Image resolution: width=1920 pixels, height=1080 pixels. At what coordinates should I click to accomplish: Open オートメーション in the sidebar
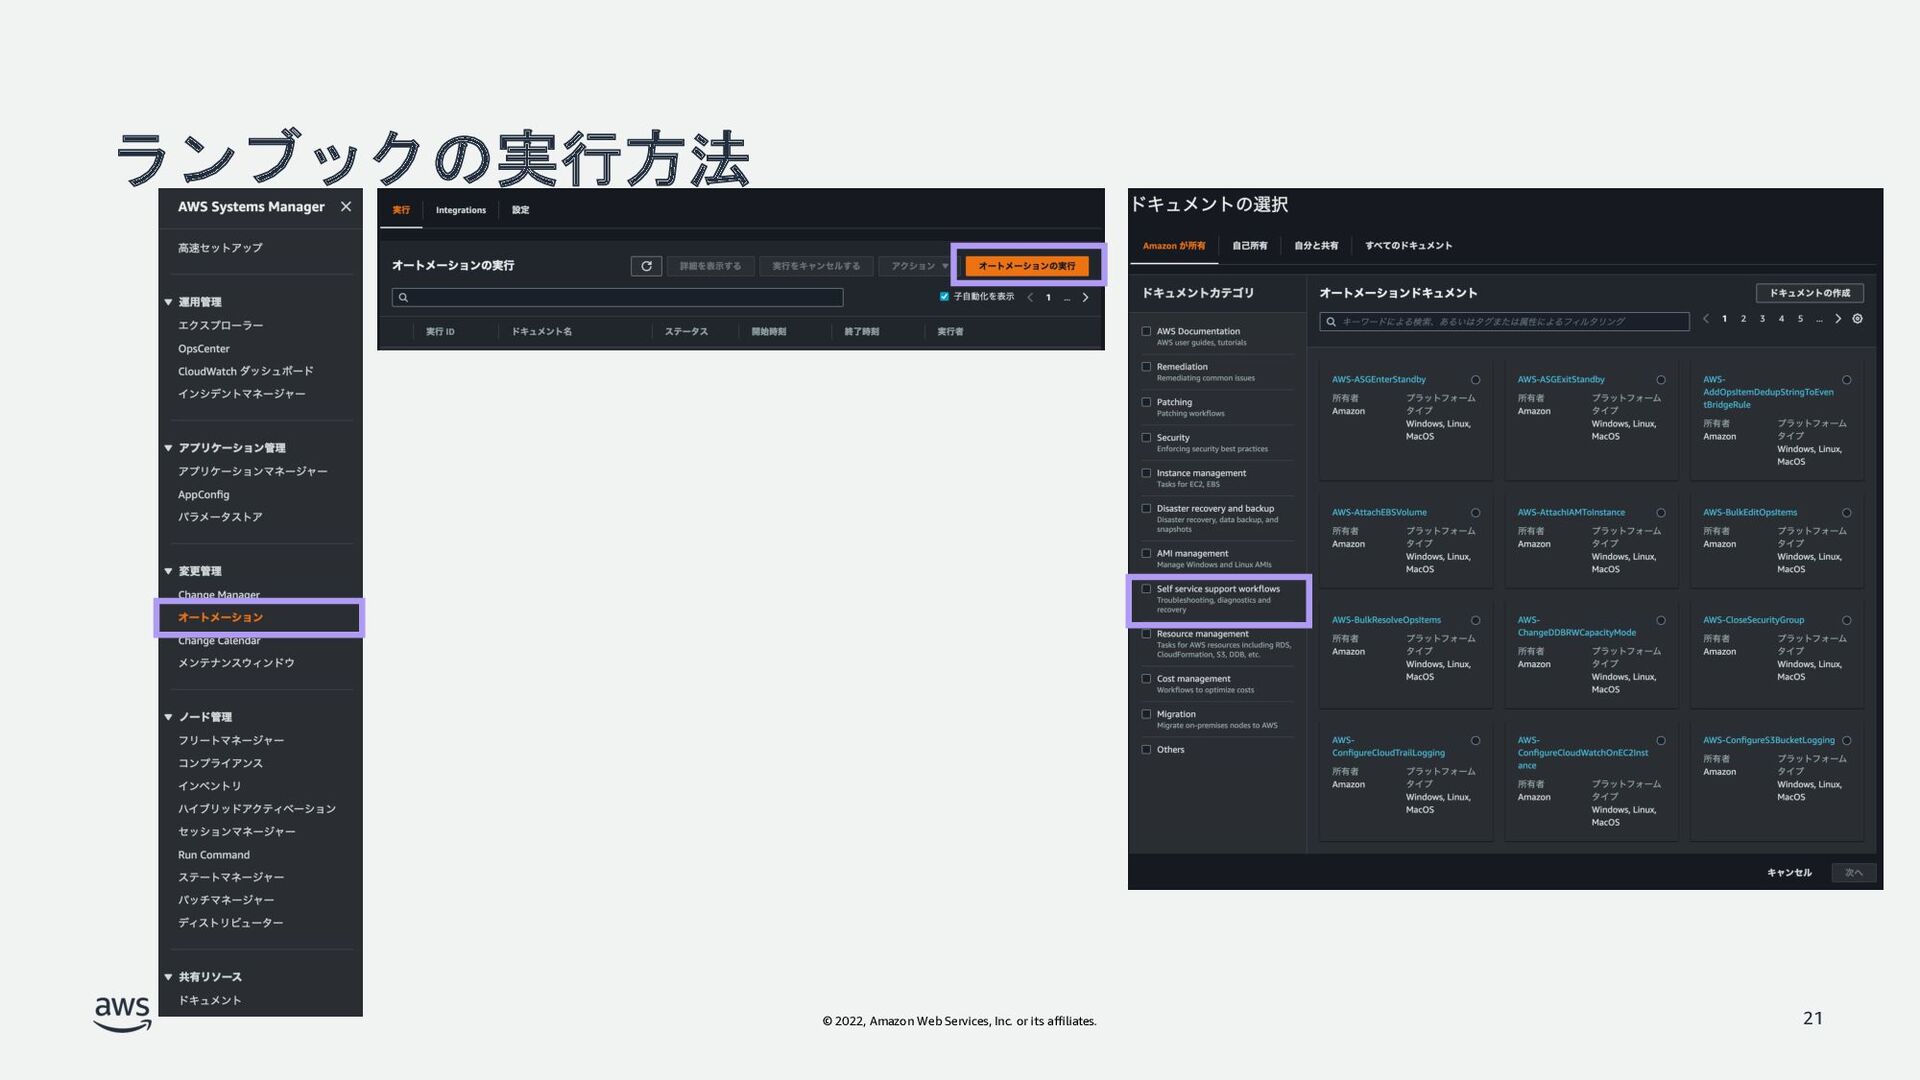(x=220, y=618)
